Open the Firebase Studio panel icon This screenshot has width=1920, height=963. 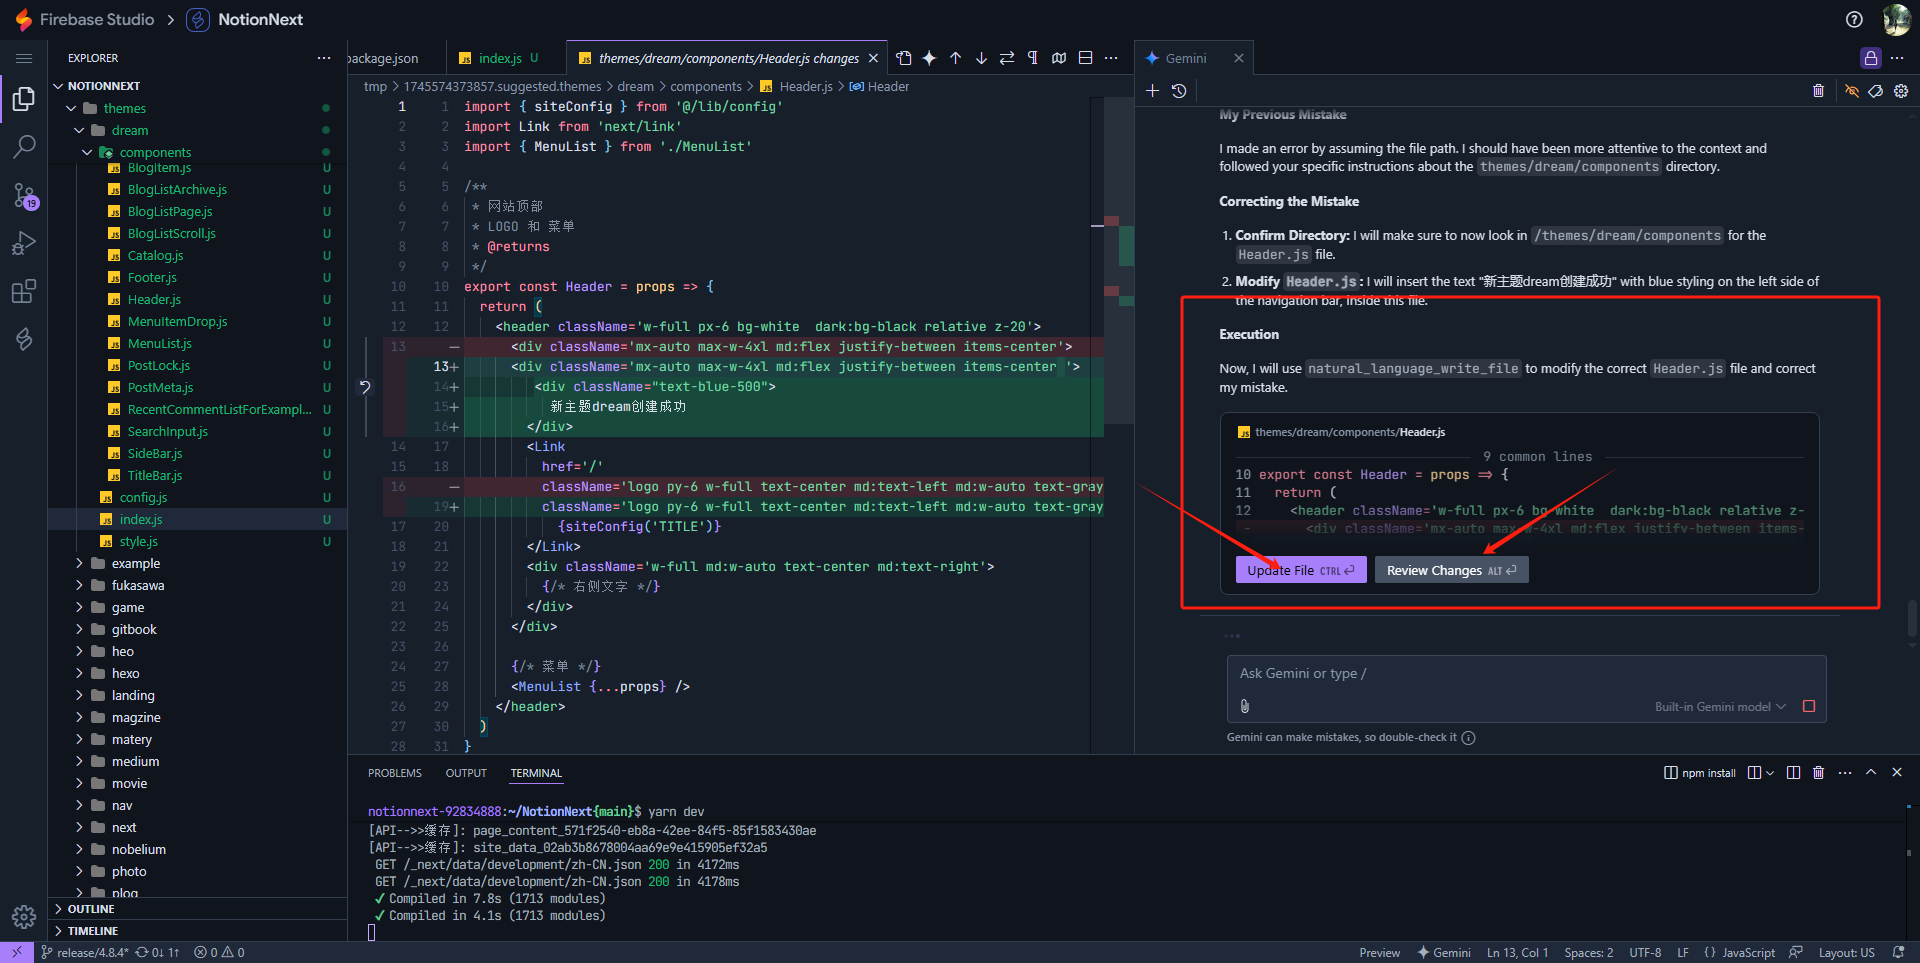pos(24,339)
